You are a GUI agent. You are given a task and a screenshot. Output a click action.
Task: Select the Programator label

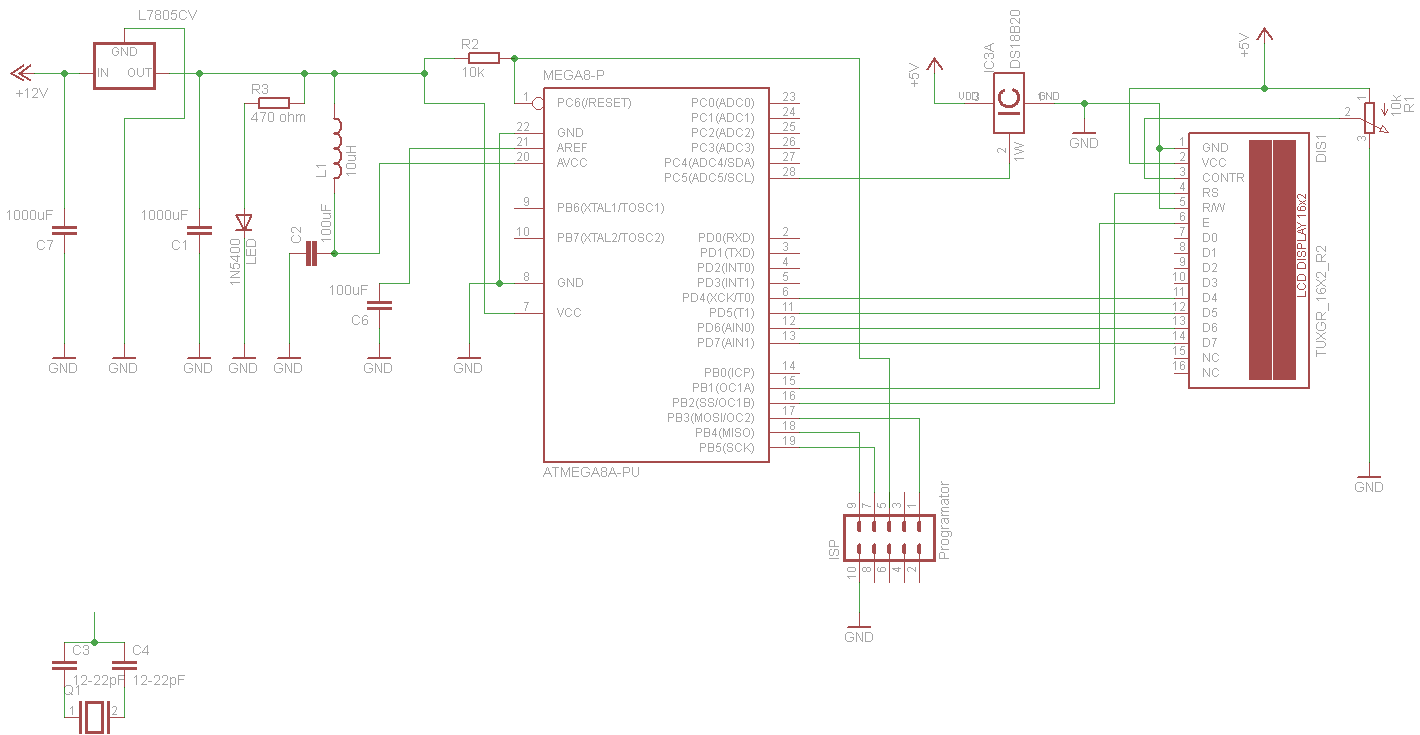tap(945, 520)
